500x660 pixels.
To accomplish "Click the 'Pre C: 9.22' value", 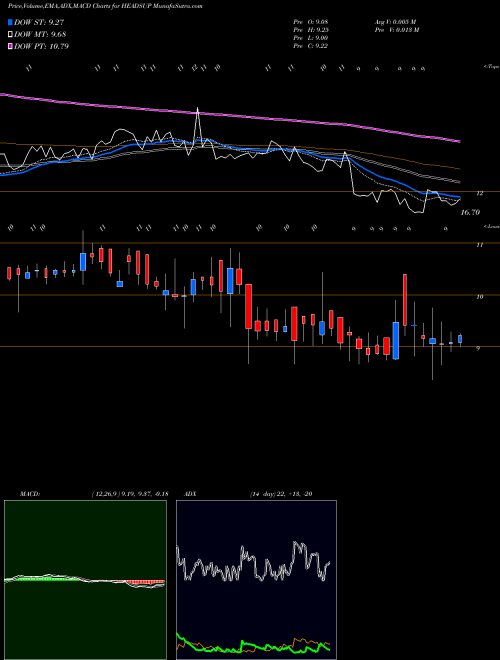I will pyautogui.click(x=311, y=46).
